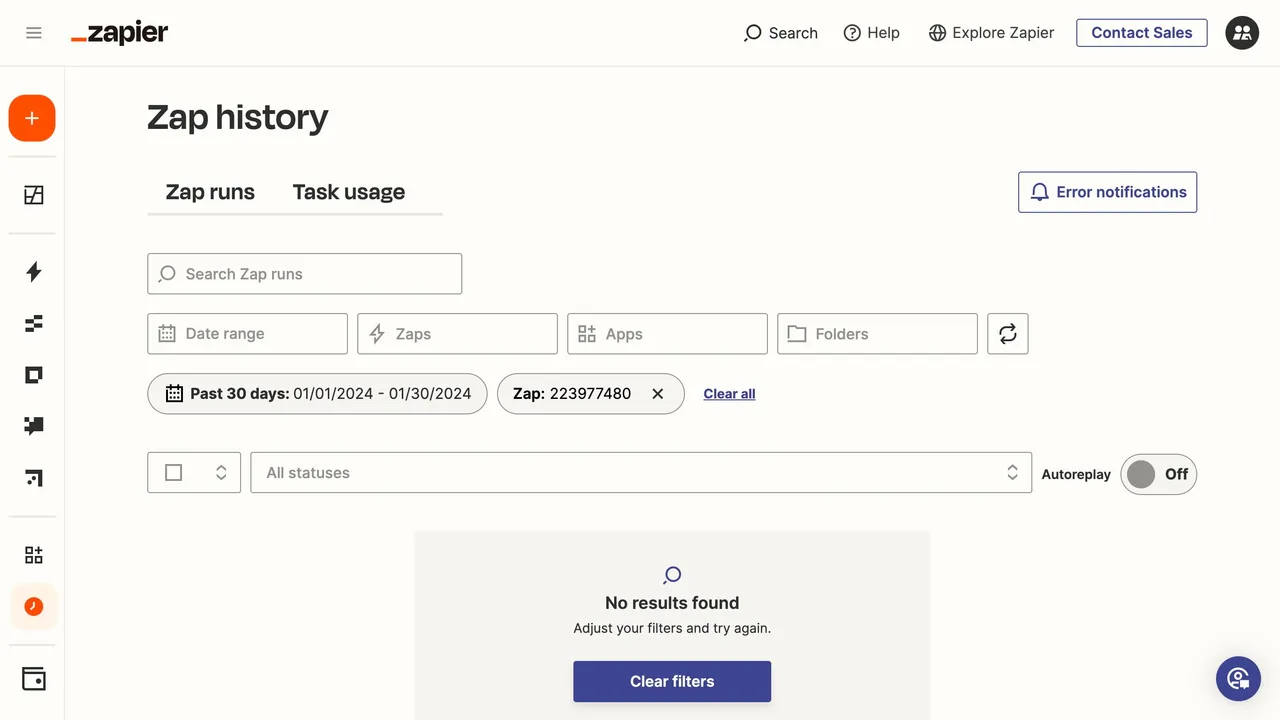The image size is (1280, 720).
Task: Remove the Zap 223977480 filter chip
Action: point(658,394)
